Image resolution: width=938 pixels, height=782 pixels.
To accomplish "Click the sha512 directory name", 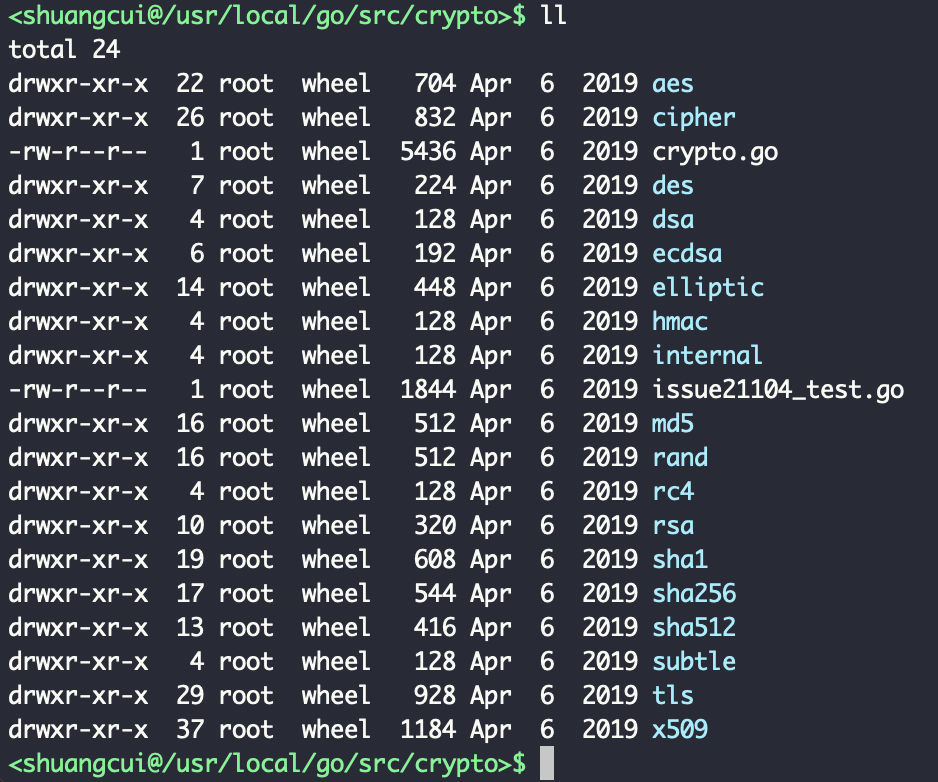I will click(x=693, y=628).
